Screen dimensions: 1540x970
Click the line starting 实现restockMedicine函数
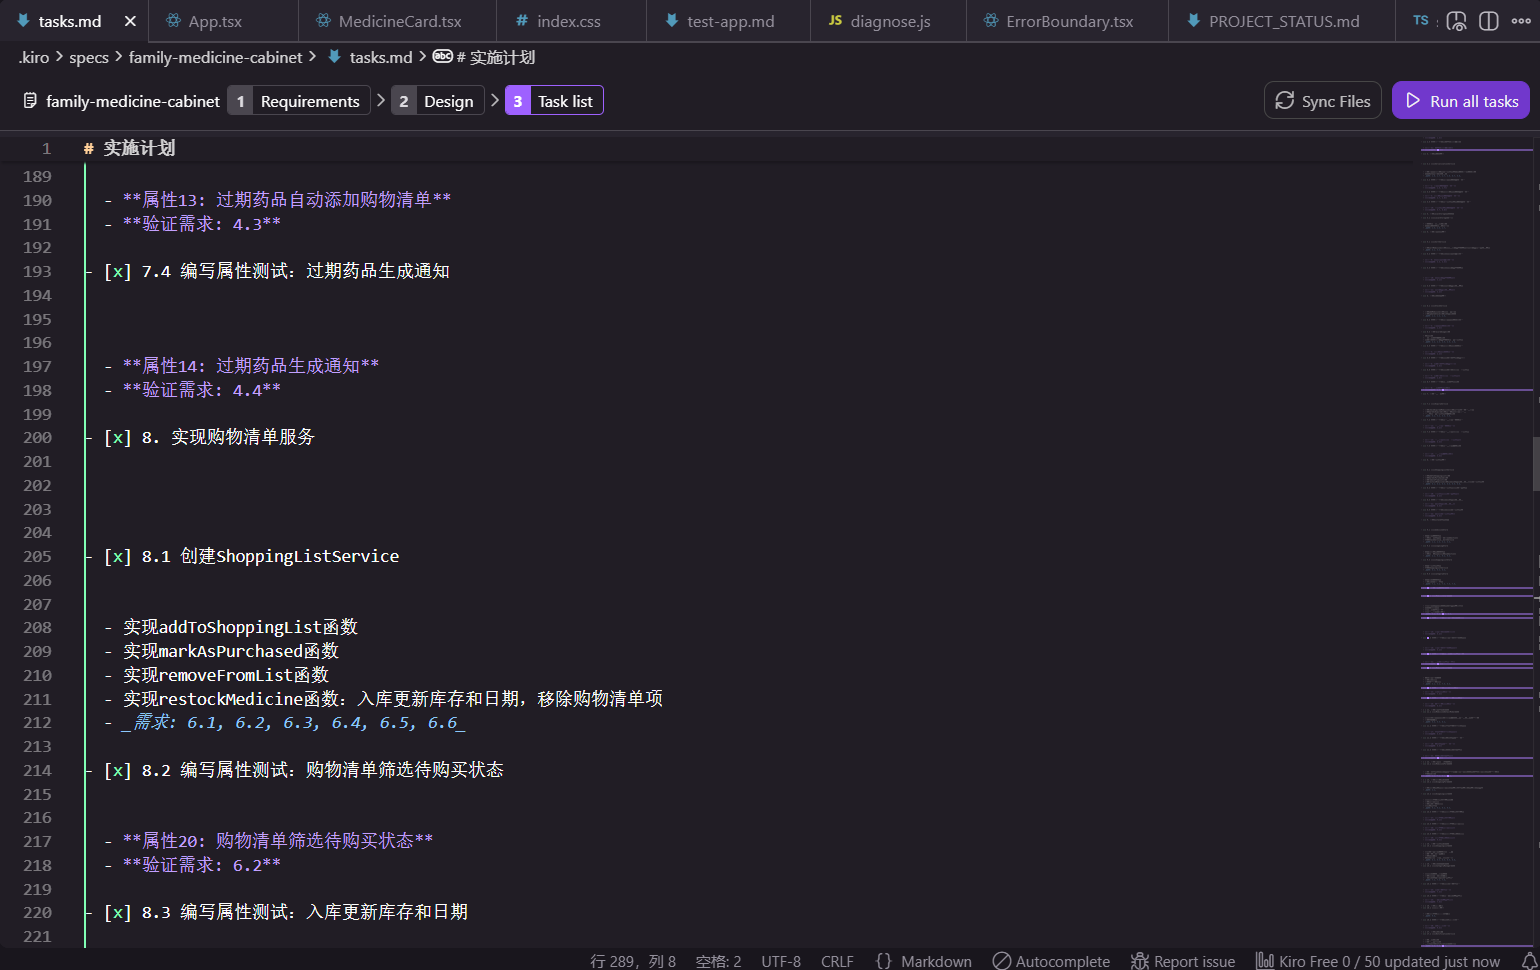393,699
